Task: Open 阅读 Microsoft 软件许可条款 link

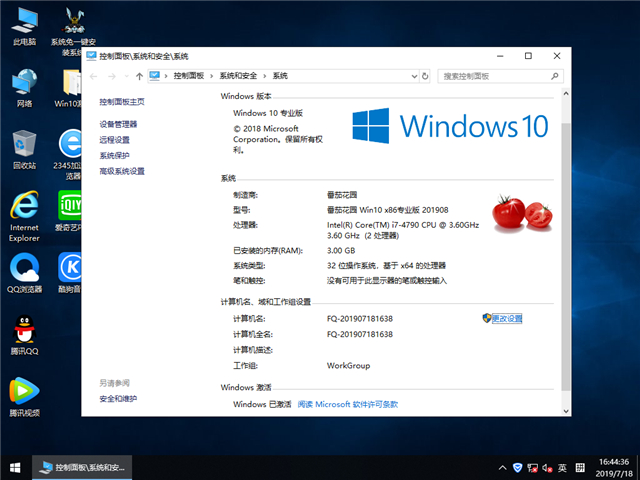Action: click(x=348, y=404)
